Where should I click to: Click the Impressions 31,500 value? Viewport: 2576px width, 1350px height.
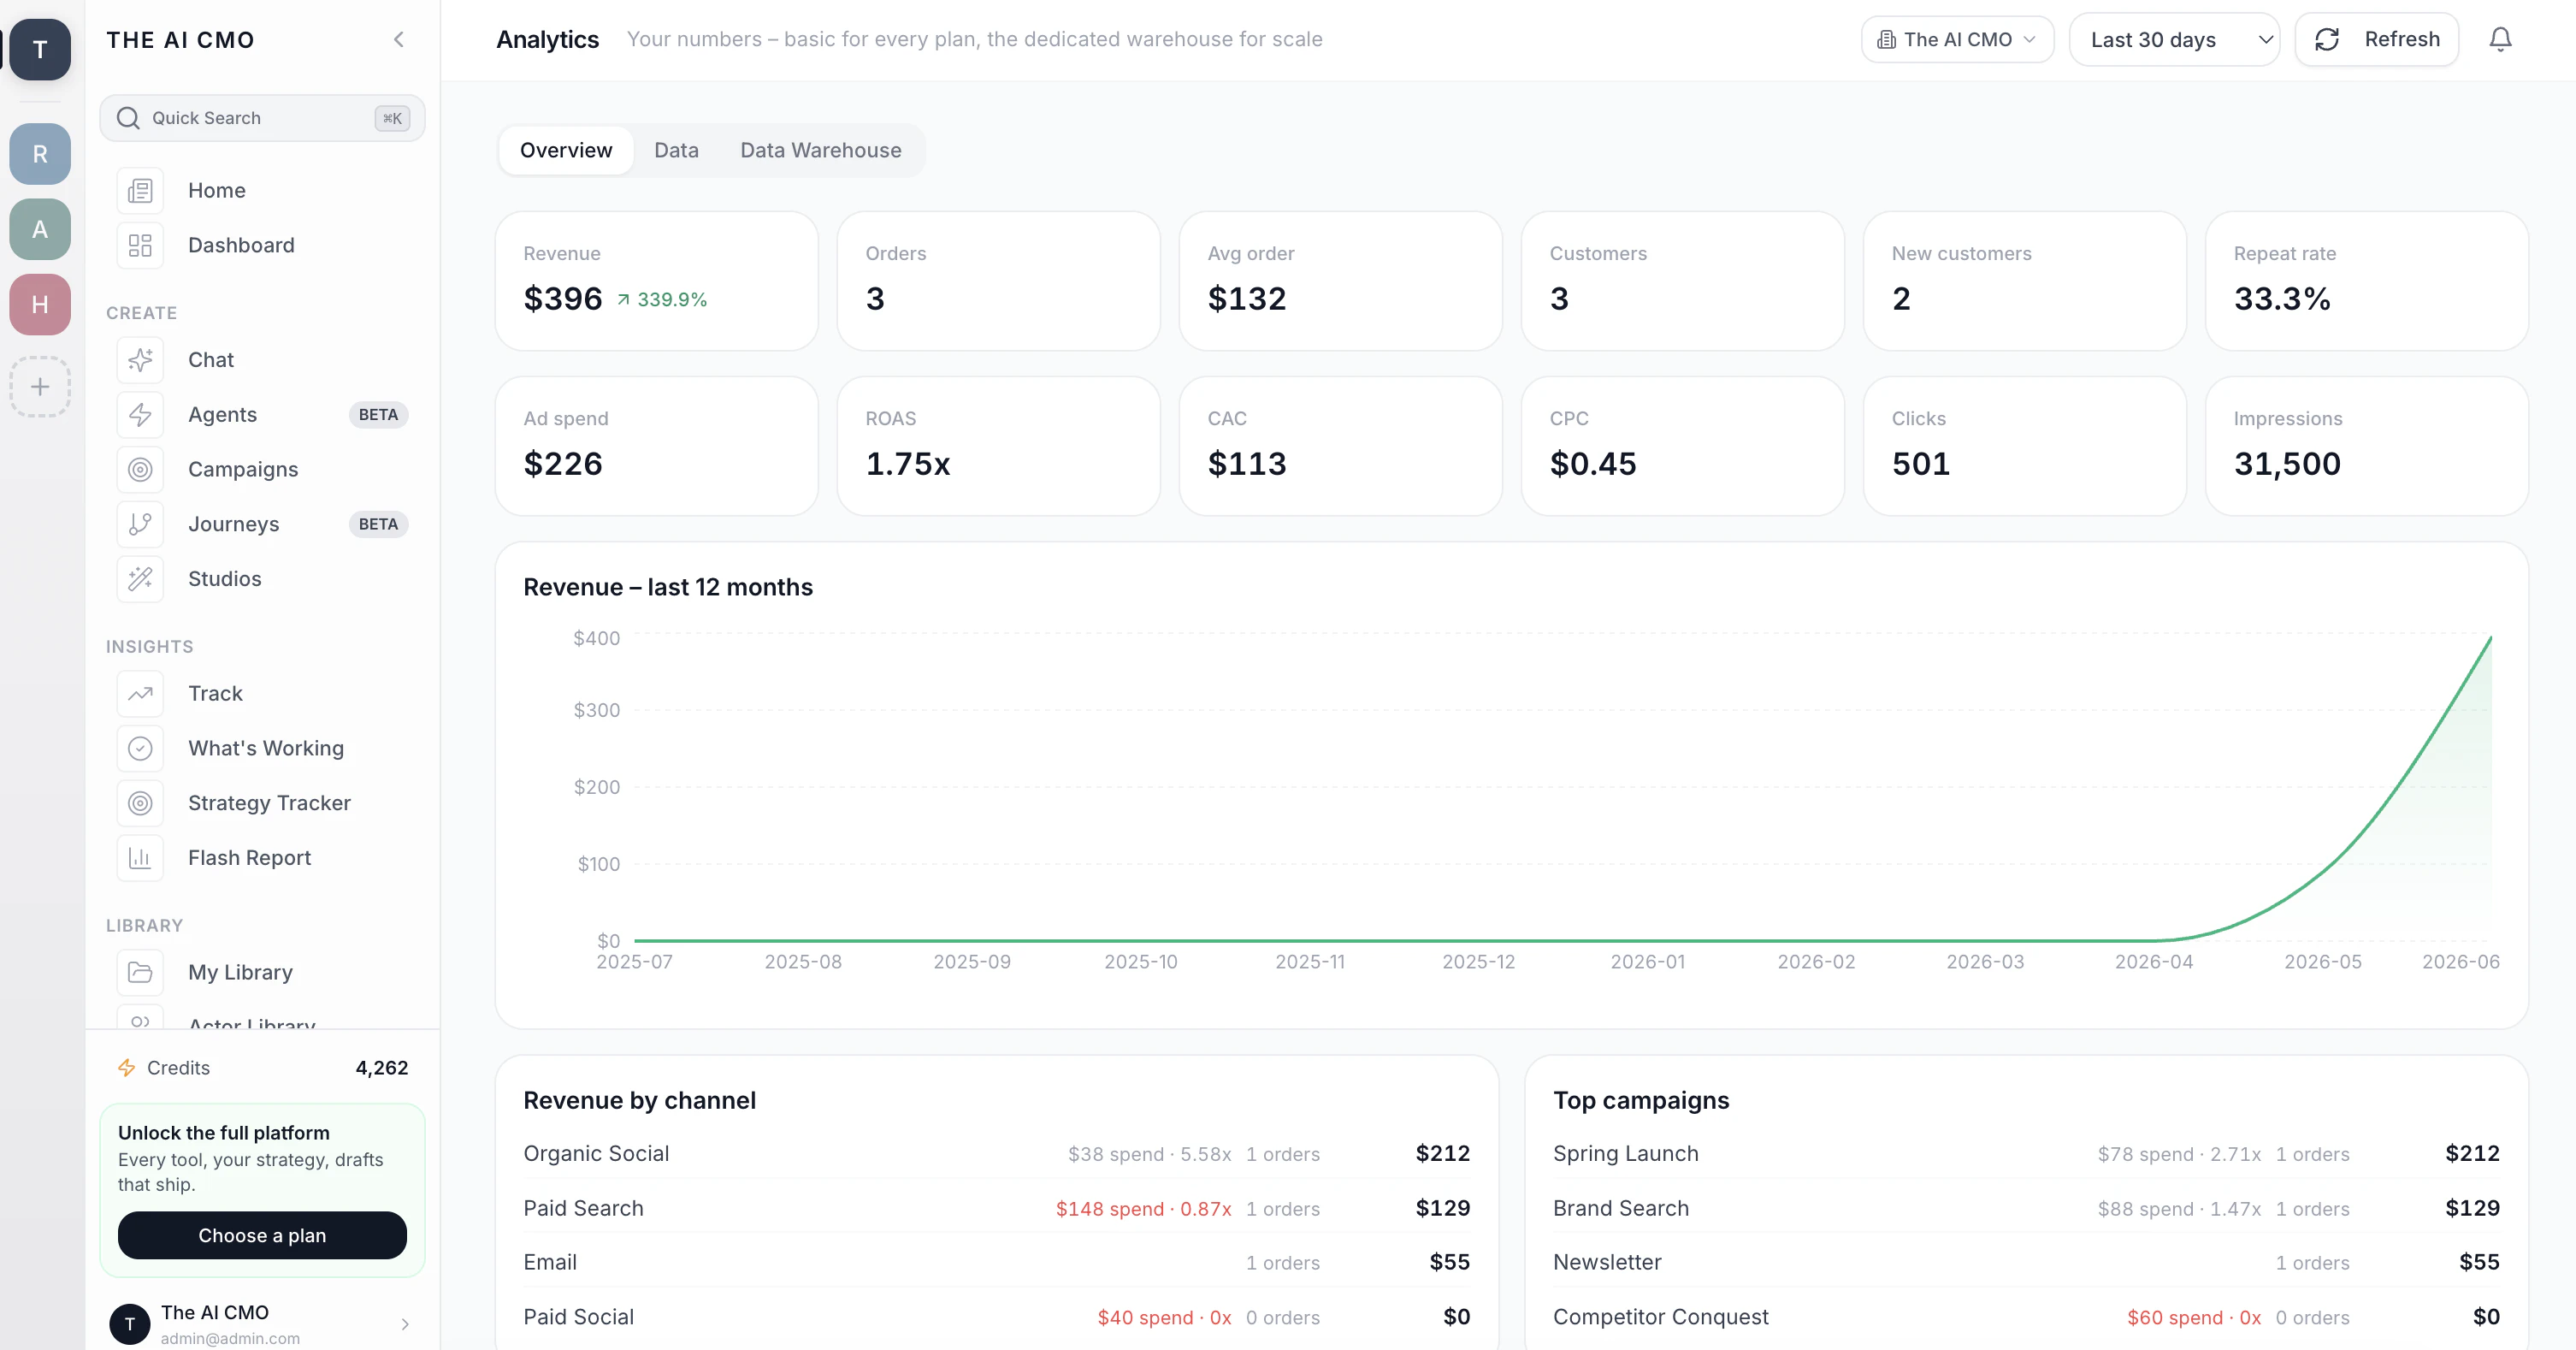coord(2288,464)
